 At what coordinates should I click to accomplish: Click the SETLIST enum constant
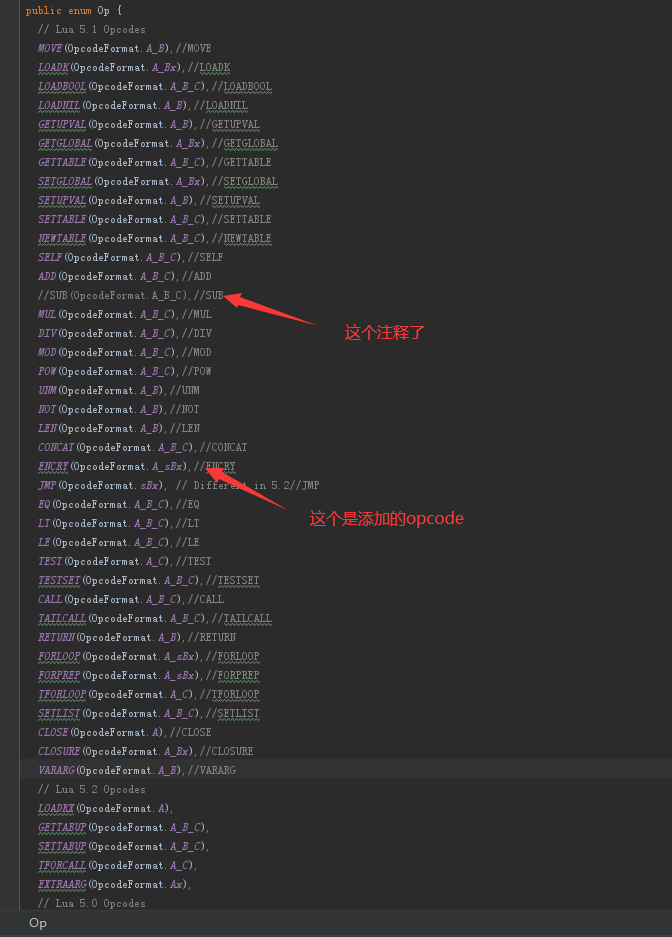(x=59, y=714)
